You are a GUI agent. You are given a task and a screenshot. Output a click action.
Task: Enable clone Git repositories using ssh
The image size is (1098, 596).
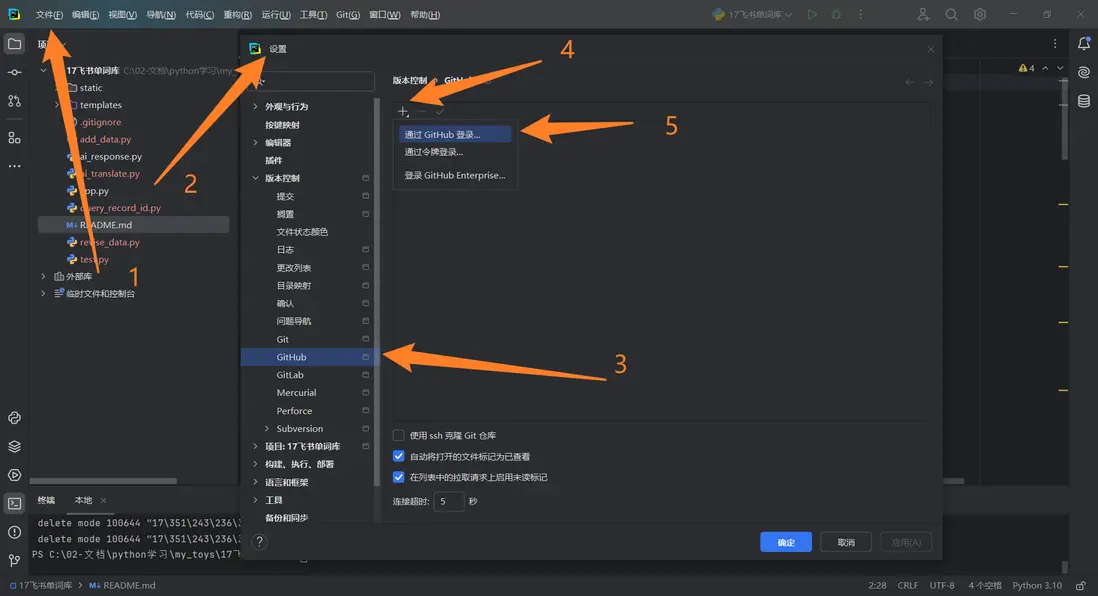click(x=398, y=436)
